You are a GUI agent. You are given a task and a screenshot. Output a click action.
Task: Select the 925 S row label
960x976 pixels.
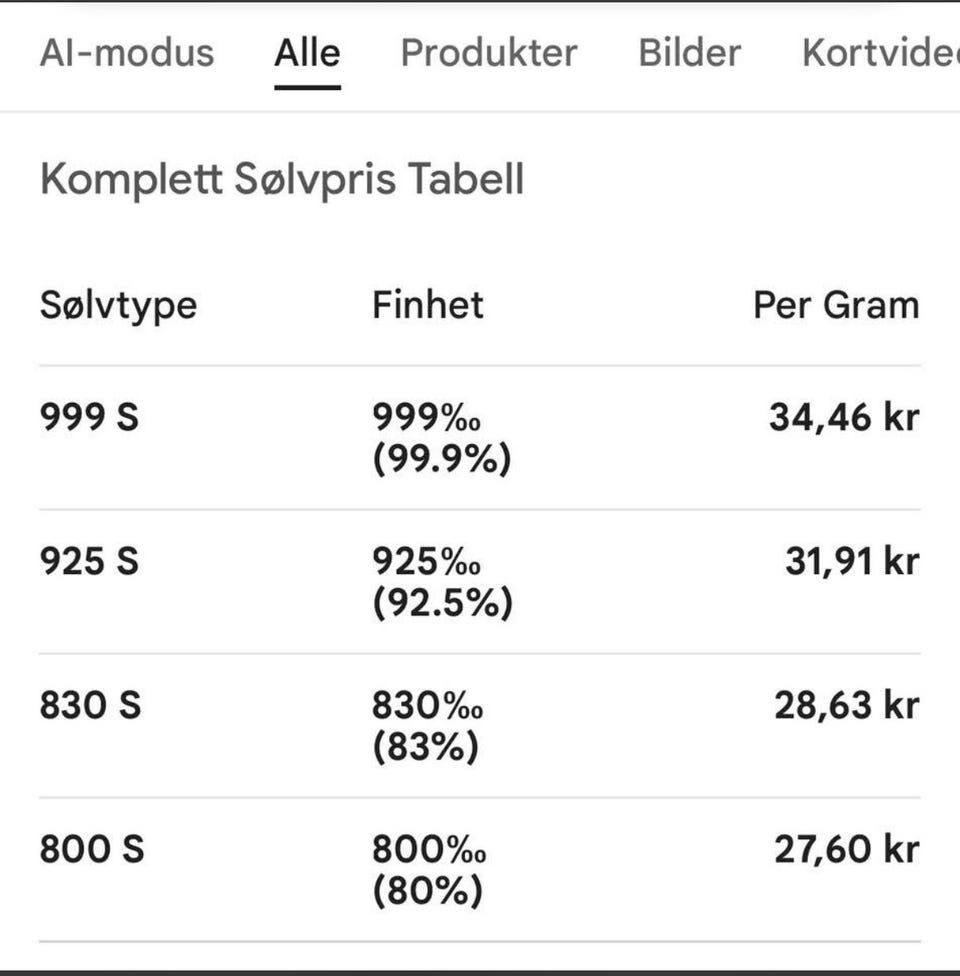click(89, 562)
